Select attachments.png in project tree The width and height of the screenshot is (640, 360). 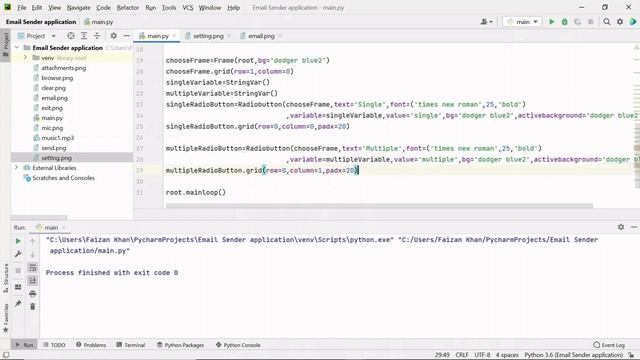64,68
